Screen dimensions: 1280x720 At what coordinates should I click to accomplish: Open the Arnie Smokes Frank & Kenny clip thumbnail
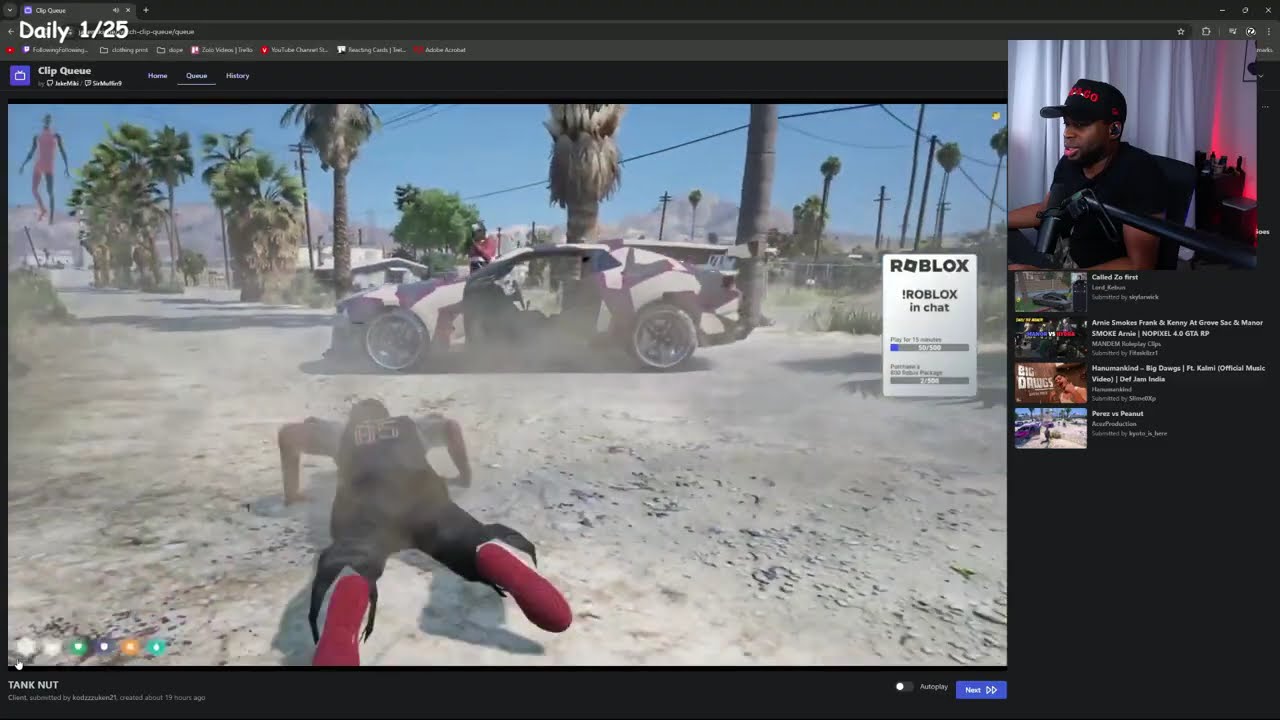pos(1050,338)
